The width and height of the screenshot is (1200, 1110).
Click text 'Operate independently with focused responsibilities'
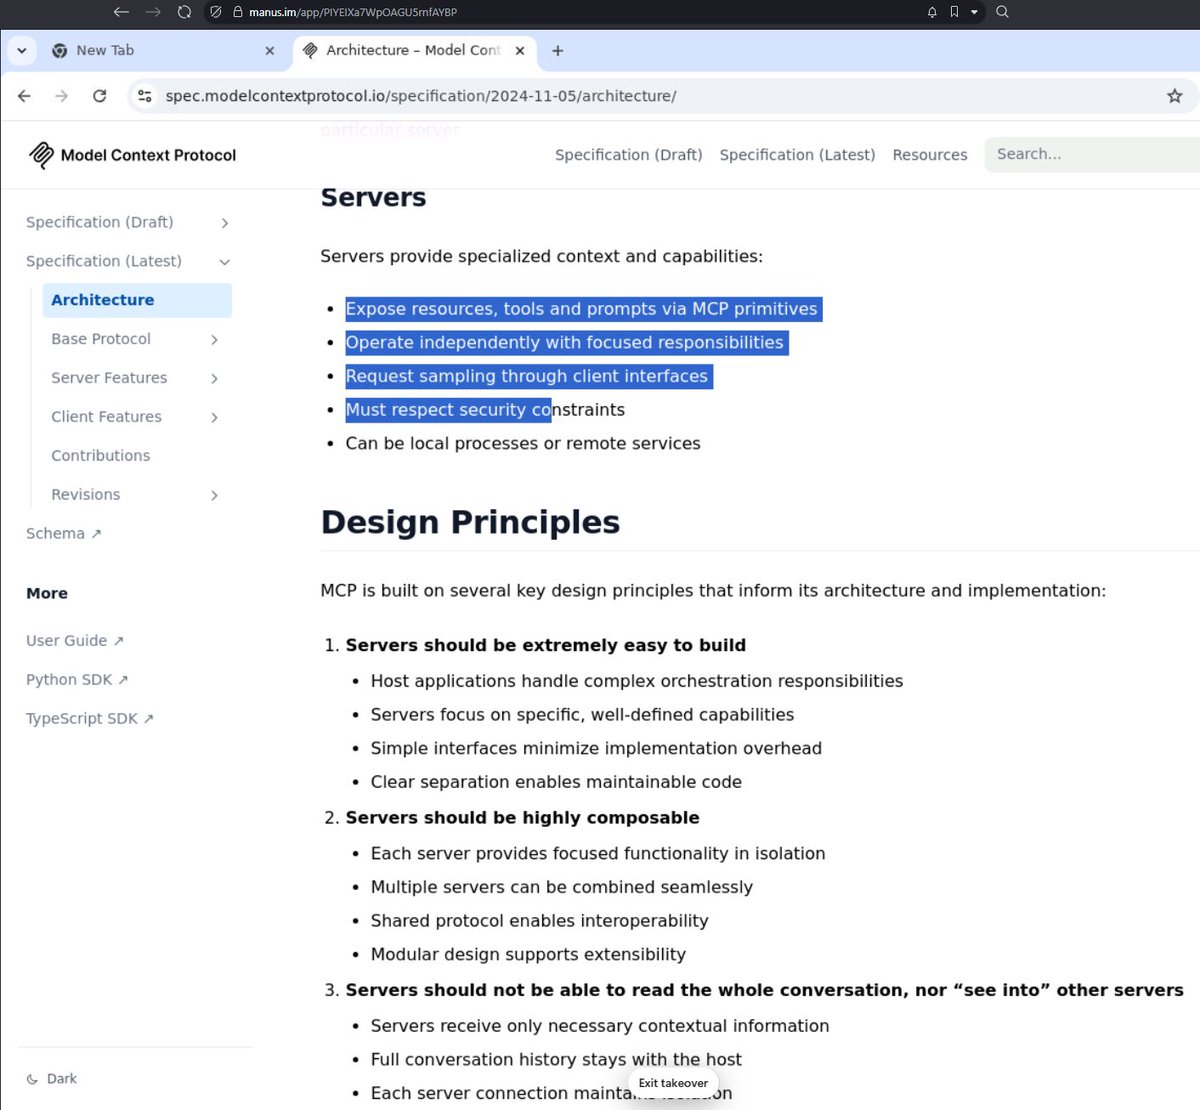click(x=565, y=343)
